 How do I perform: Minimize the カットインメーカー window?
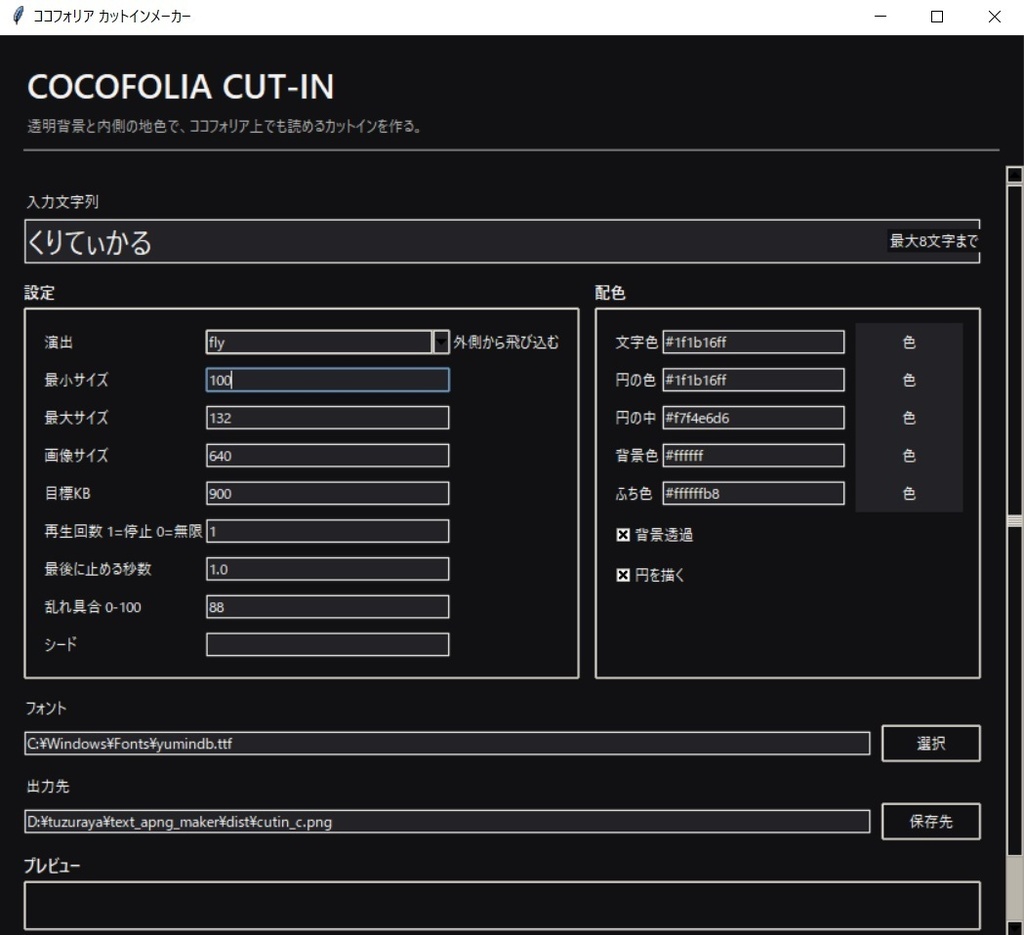point(880,16)
